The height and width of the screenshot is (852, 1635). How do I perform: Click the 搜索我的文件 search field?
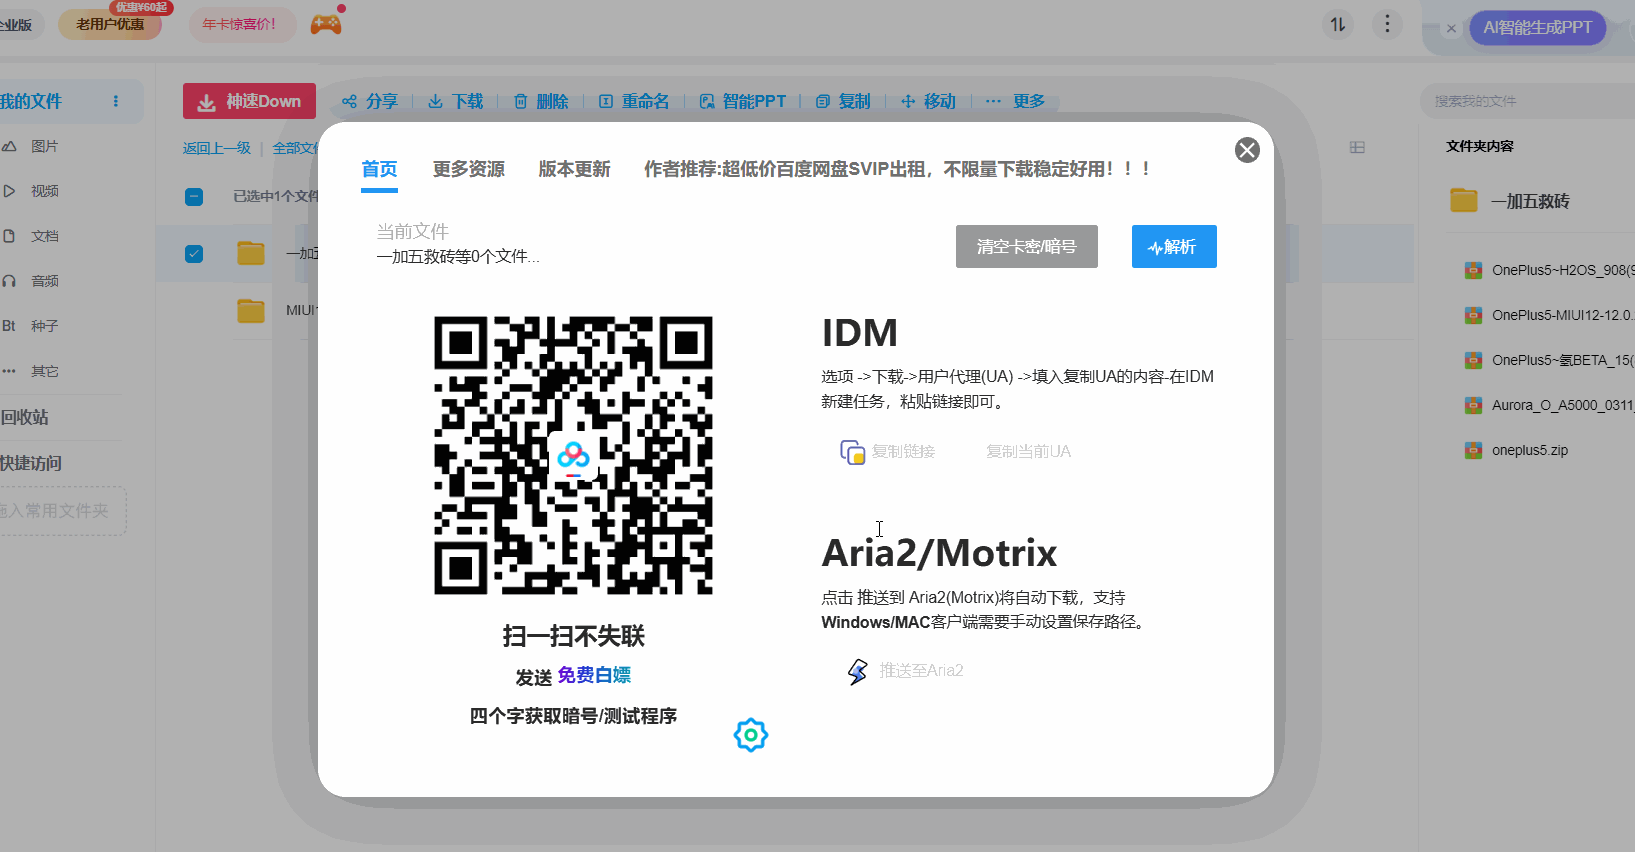(x=1527, y=101)
